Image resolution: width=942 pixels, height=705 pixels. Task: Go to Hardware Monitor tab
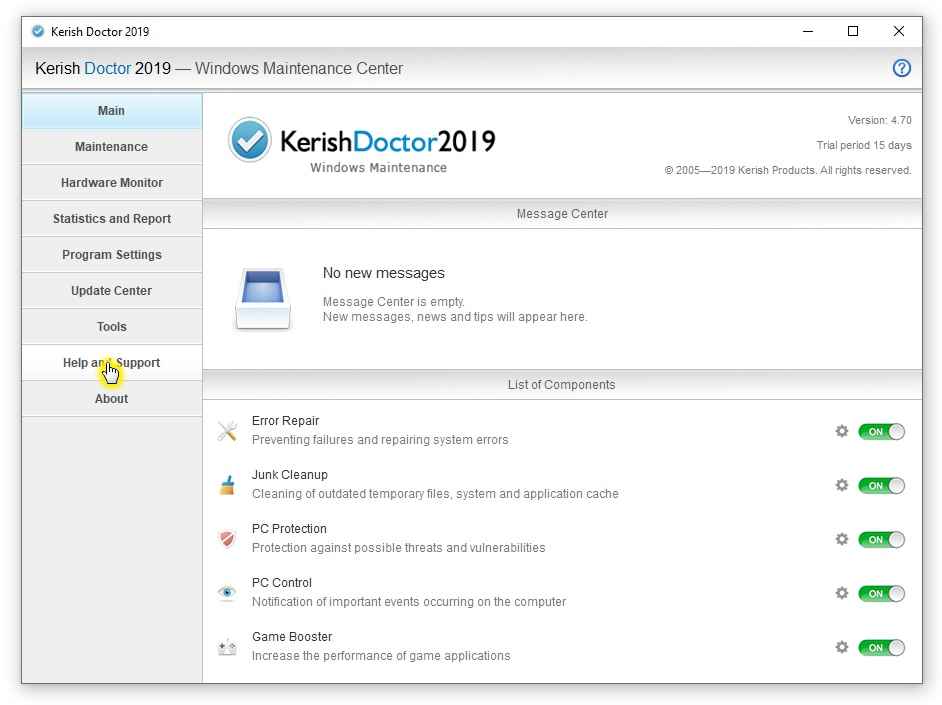[x=111, y=183]
